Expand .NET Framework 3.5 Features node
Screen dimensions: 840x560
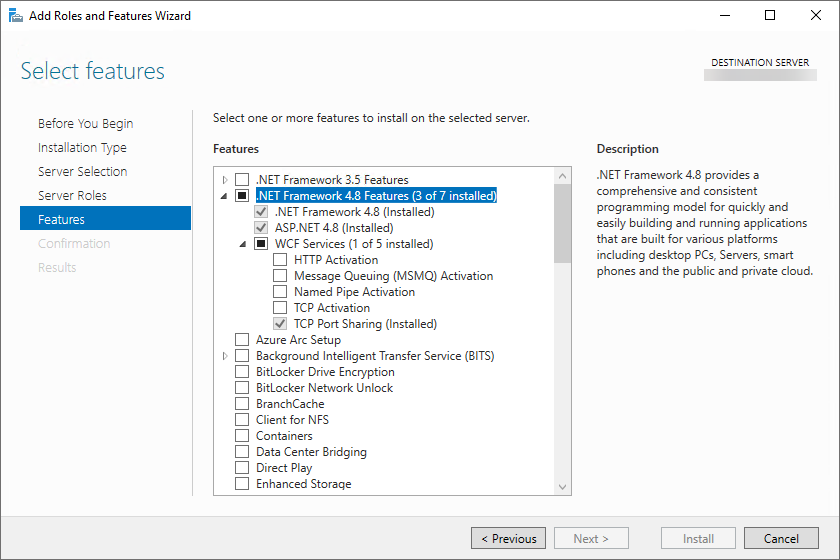click(225, 180)
